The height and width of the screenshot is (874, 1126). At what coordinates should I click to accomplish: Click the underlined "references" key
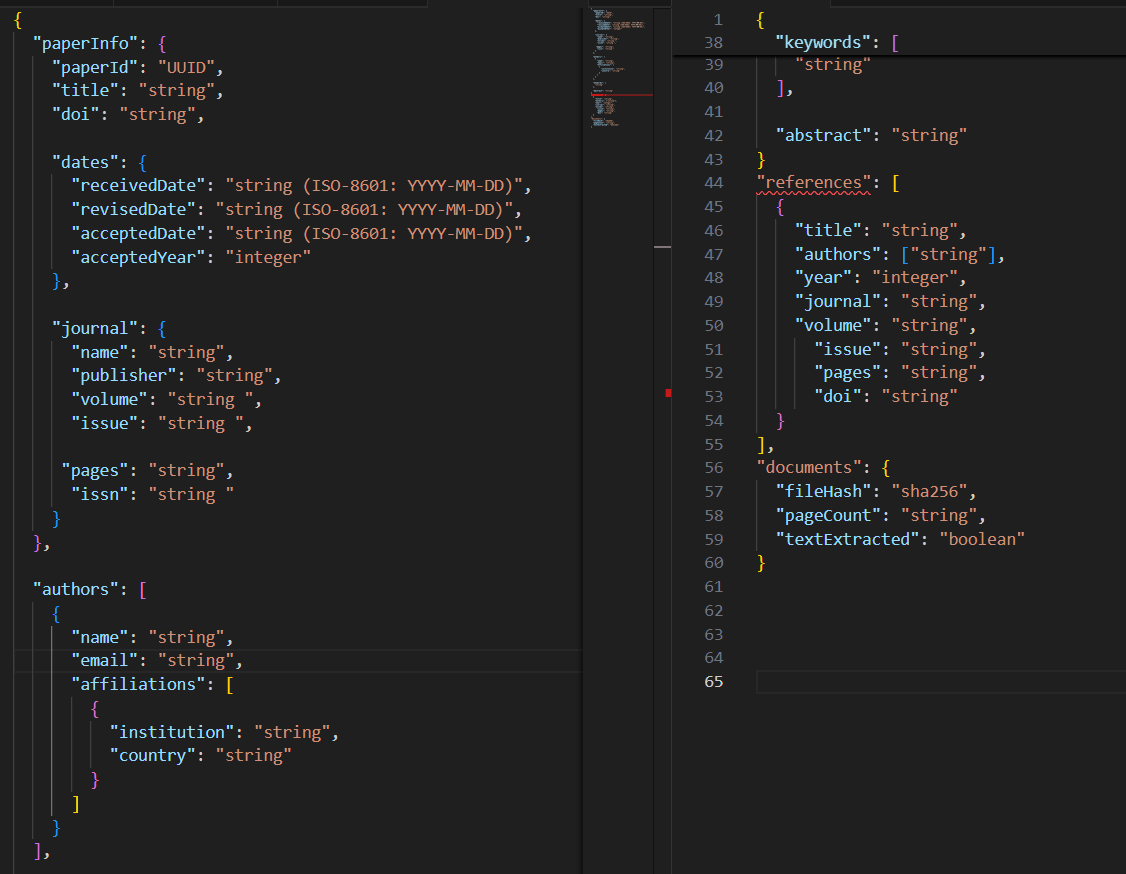coord(814,183)
